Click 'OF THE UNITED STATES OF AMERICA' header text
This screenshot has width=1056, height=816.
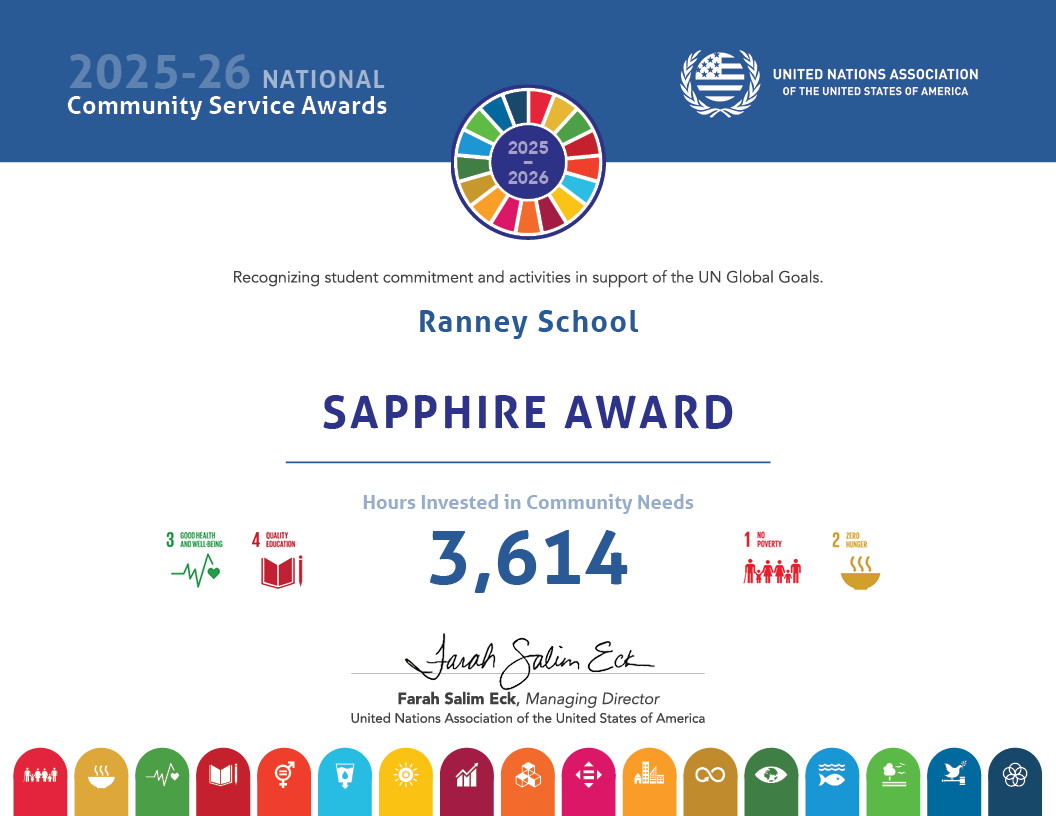875,91
